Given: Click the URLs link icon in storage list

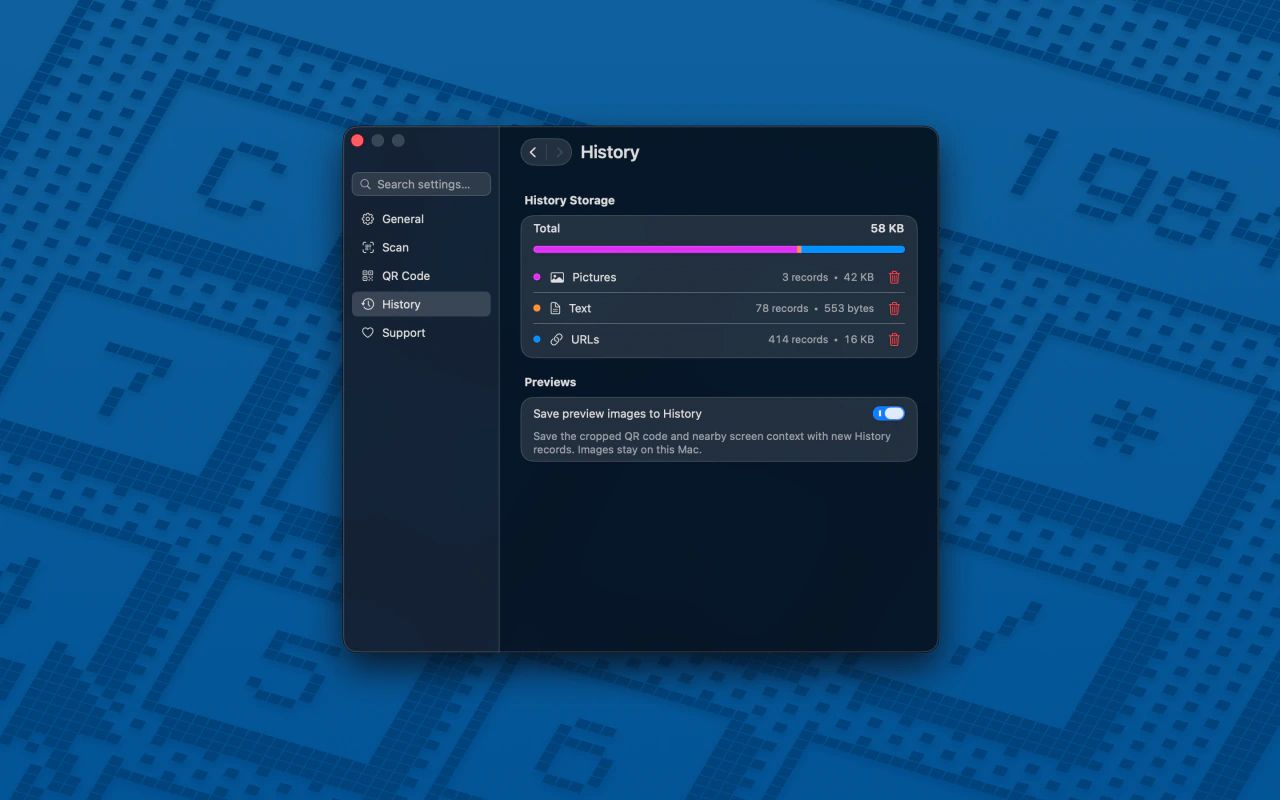Looking at the screenshot, I should 557,339.
